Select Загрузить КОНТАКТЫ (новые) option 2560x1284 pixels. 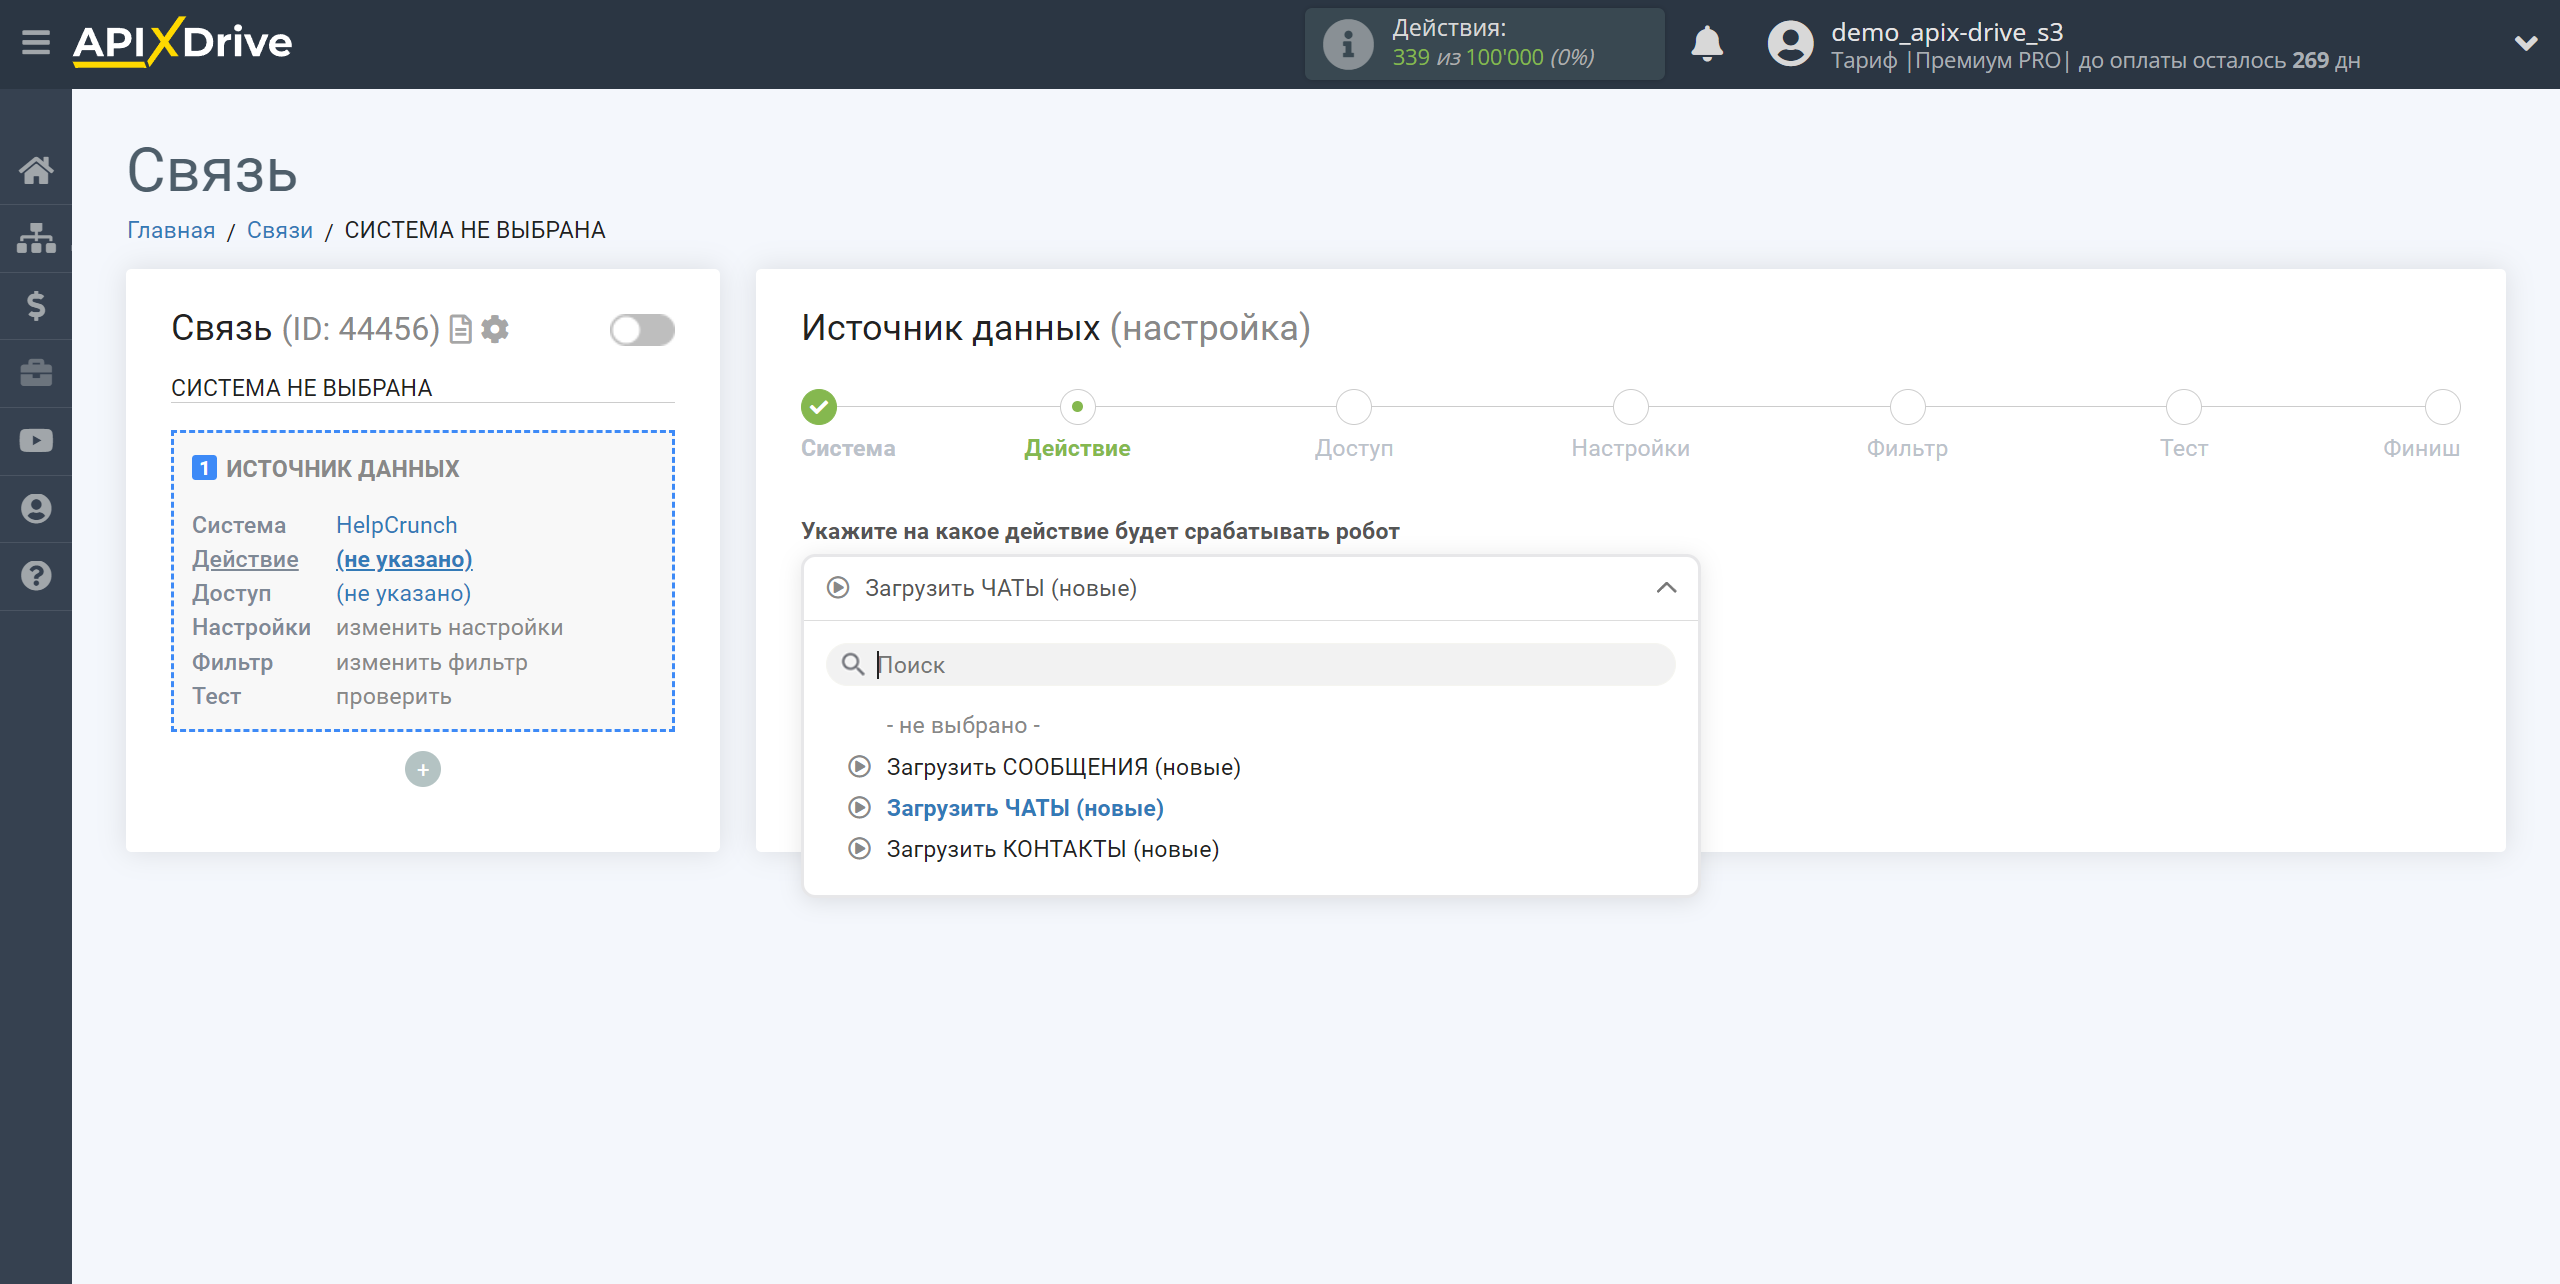pos(1053,849)
